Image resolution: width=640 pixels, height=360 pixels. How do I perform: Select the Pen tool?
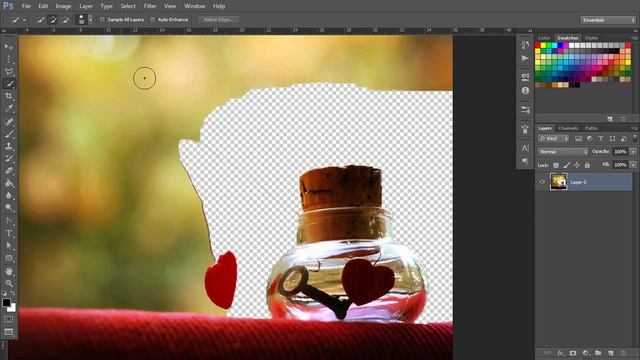9,221
